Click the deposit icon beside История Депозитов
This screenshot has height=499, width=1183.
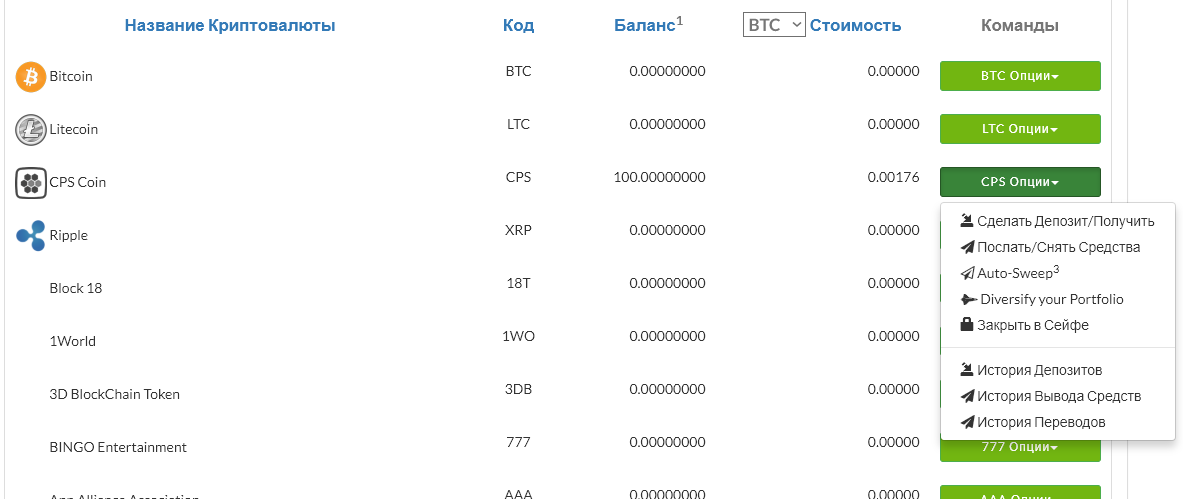tap(967, 370)
